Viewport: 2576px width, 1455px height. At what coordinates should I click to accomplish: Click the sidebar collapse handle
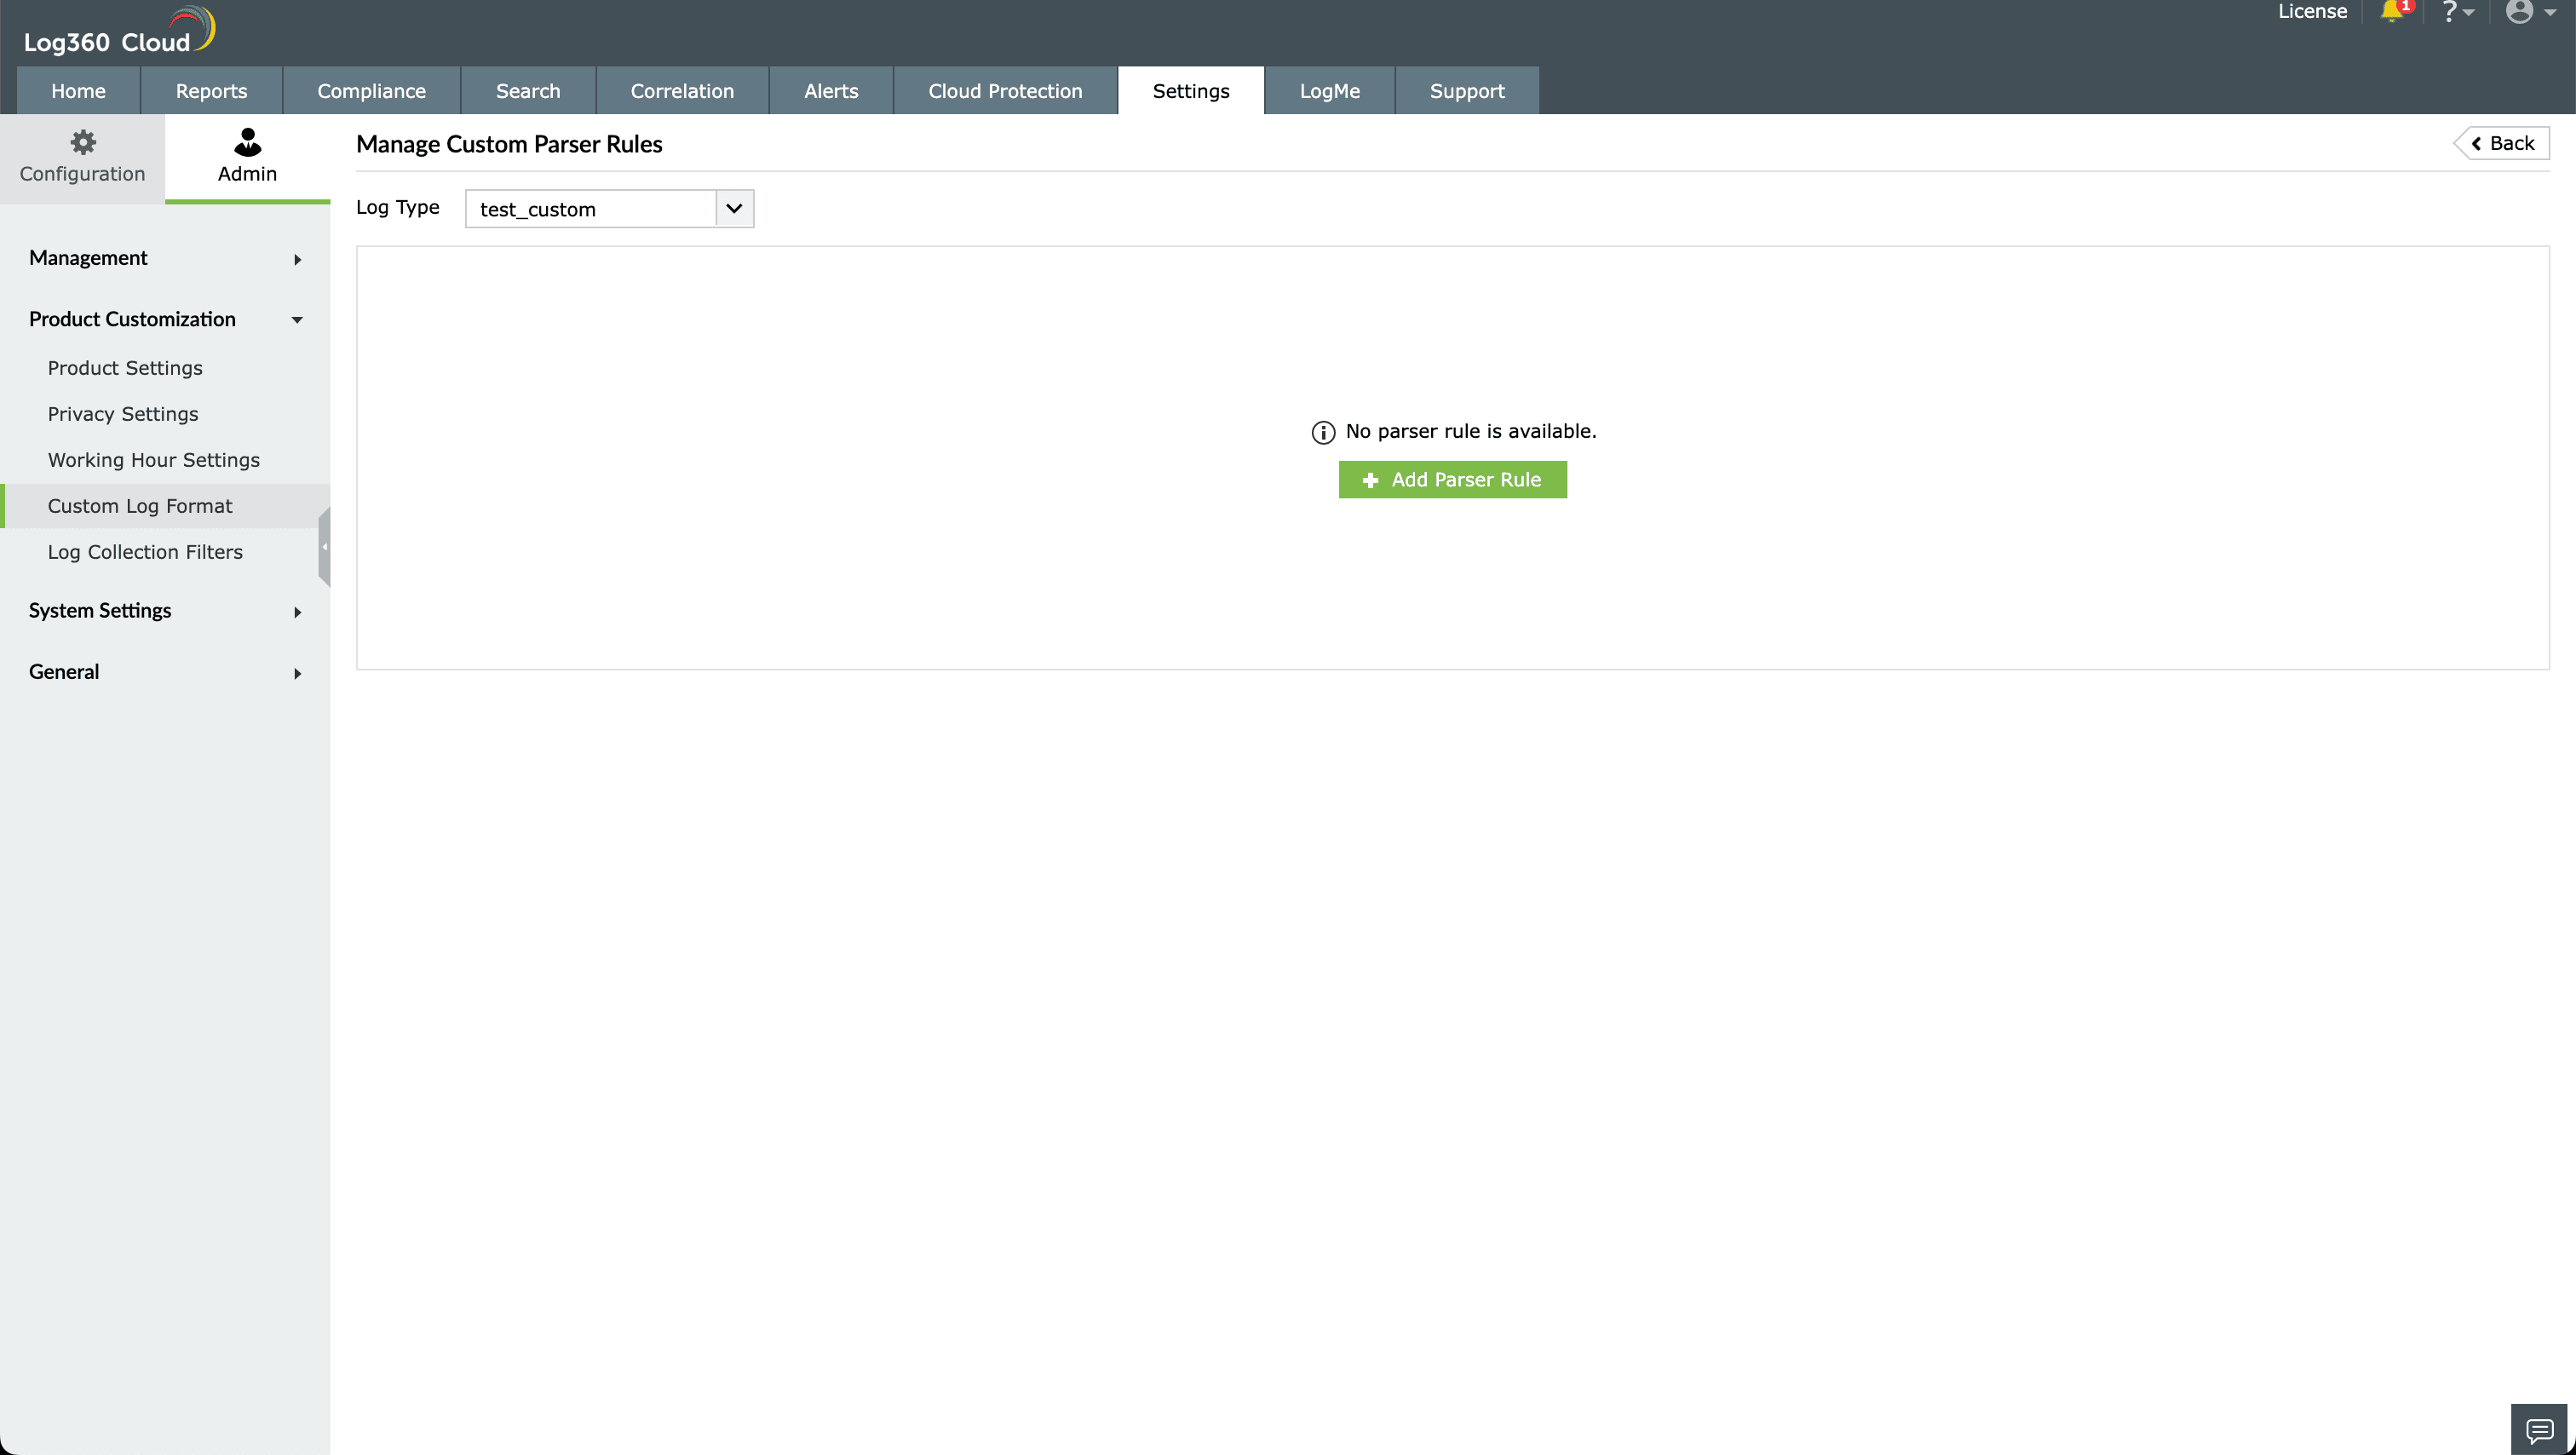tap(324, 546)
